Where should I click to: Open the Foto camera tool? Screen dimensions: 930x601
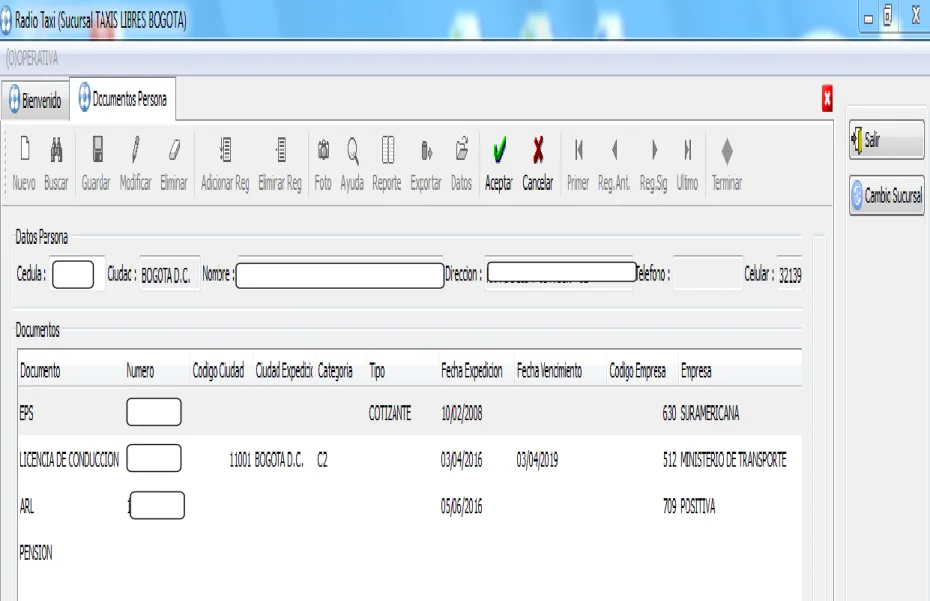pos(323,163)
